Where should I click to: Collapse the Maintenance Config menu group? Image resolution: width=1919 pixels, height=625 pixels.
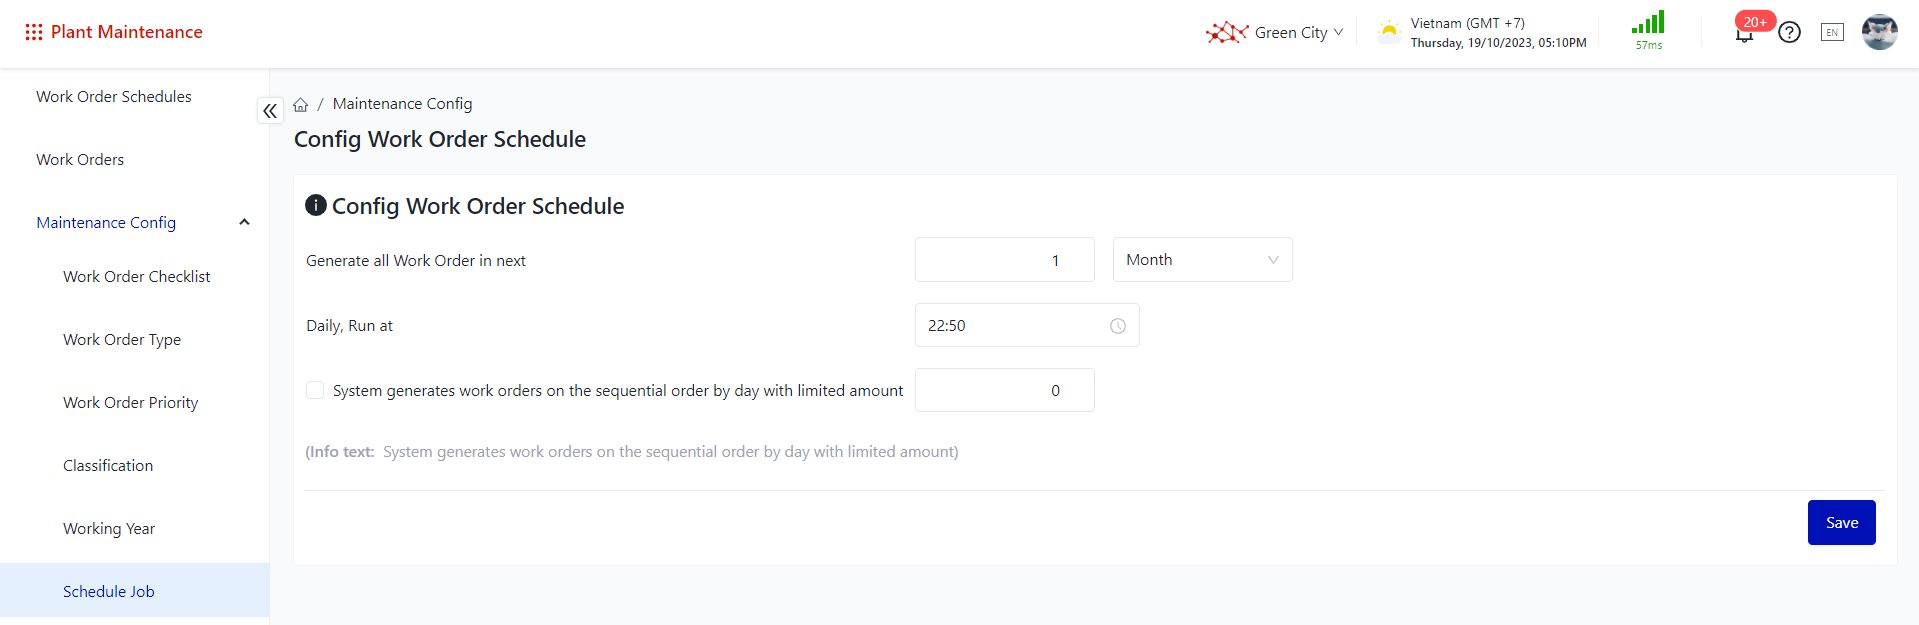coord(244,222)
